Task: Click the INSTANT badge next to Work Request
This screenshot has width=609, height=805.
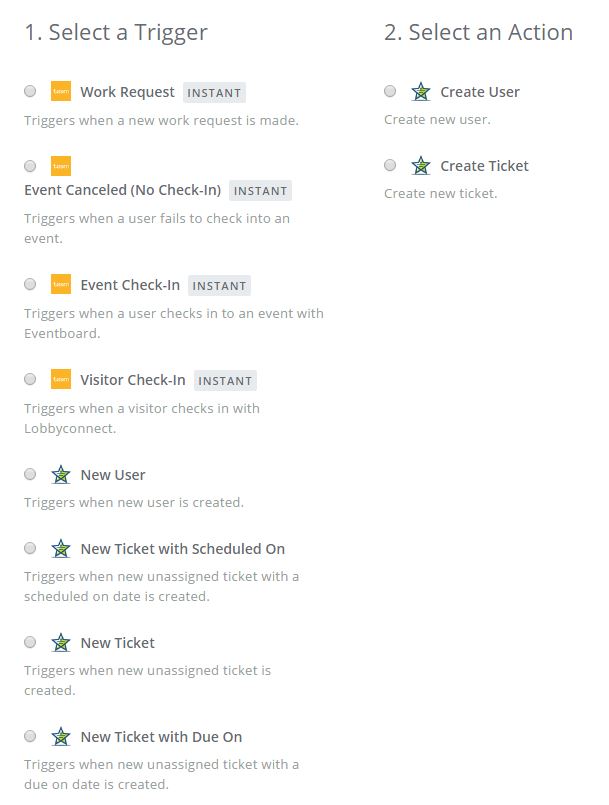Action: 214,93
